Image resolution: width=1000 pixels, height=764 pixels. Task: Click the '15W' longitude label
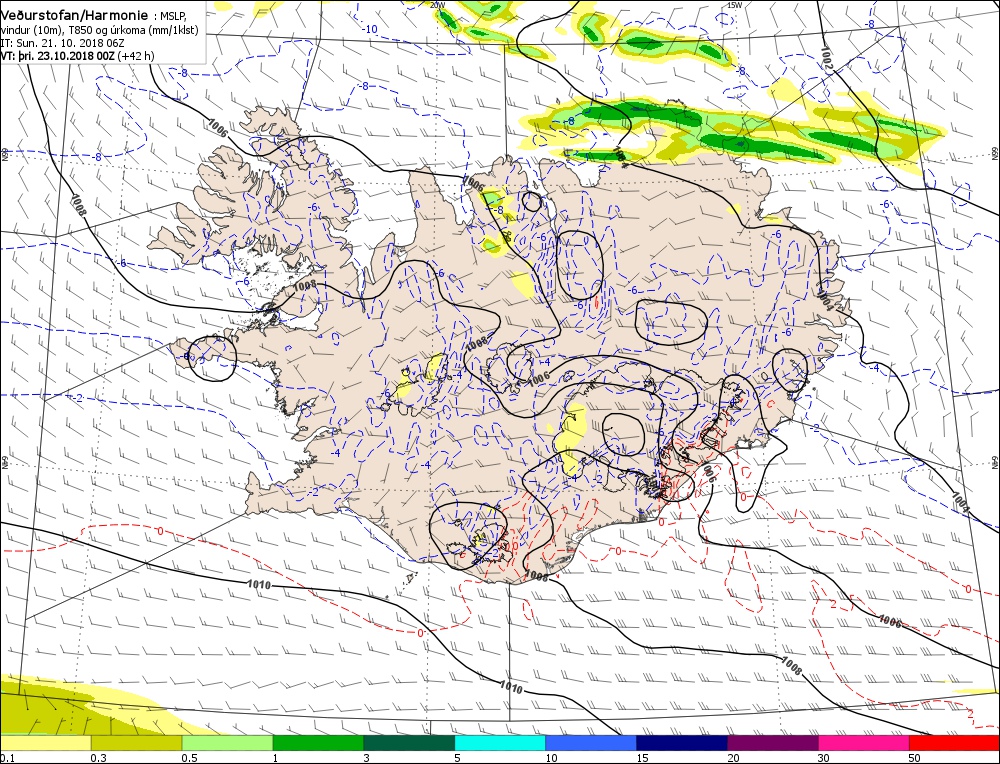coord(735,4)
